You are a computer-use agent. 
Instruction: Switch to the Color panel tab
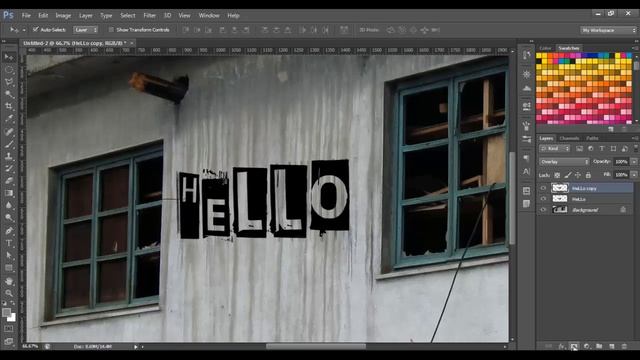(x=545, y=48)
